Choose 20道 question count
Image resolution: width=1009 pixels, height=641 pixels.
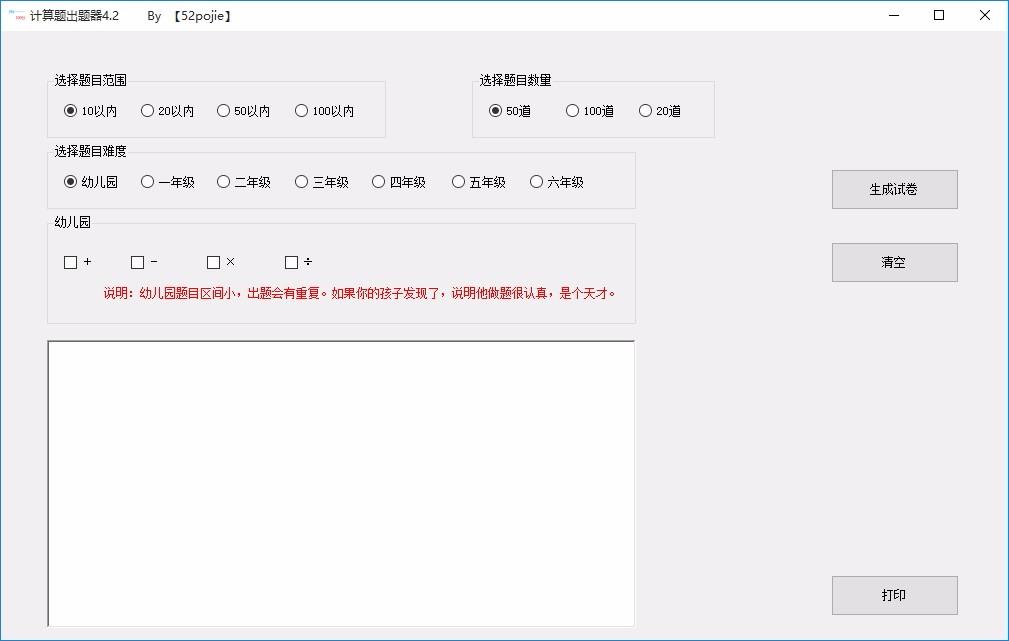[x=646, y=111]
